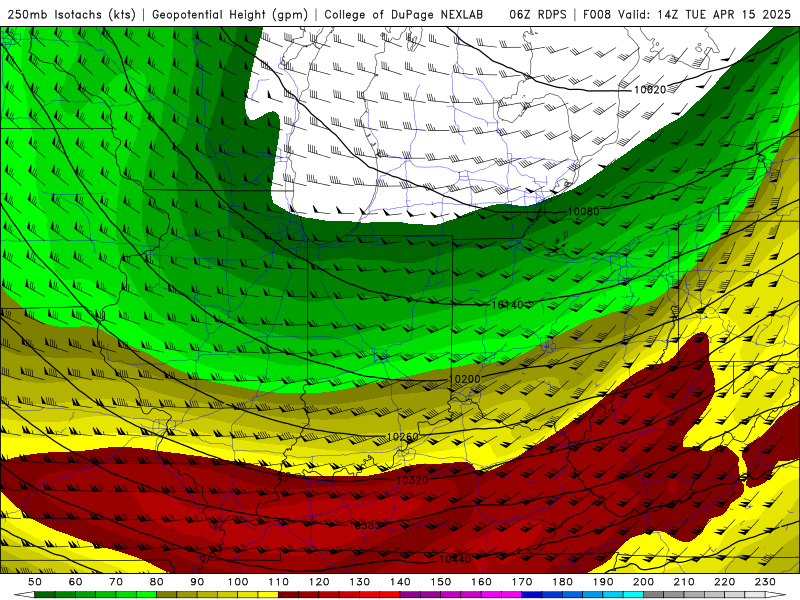Viewport: 800px width, 600px height.
Task: Click the 10140 height contour label
Action: click(x=507, y=305)
